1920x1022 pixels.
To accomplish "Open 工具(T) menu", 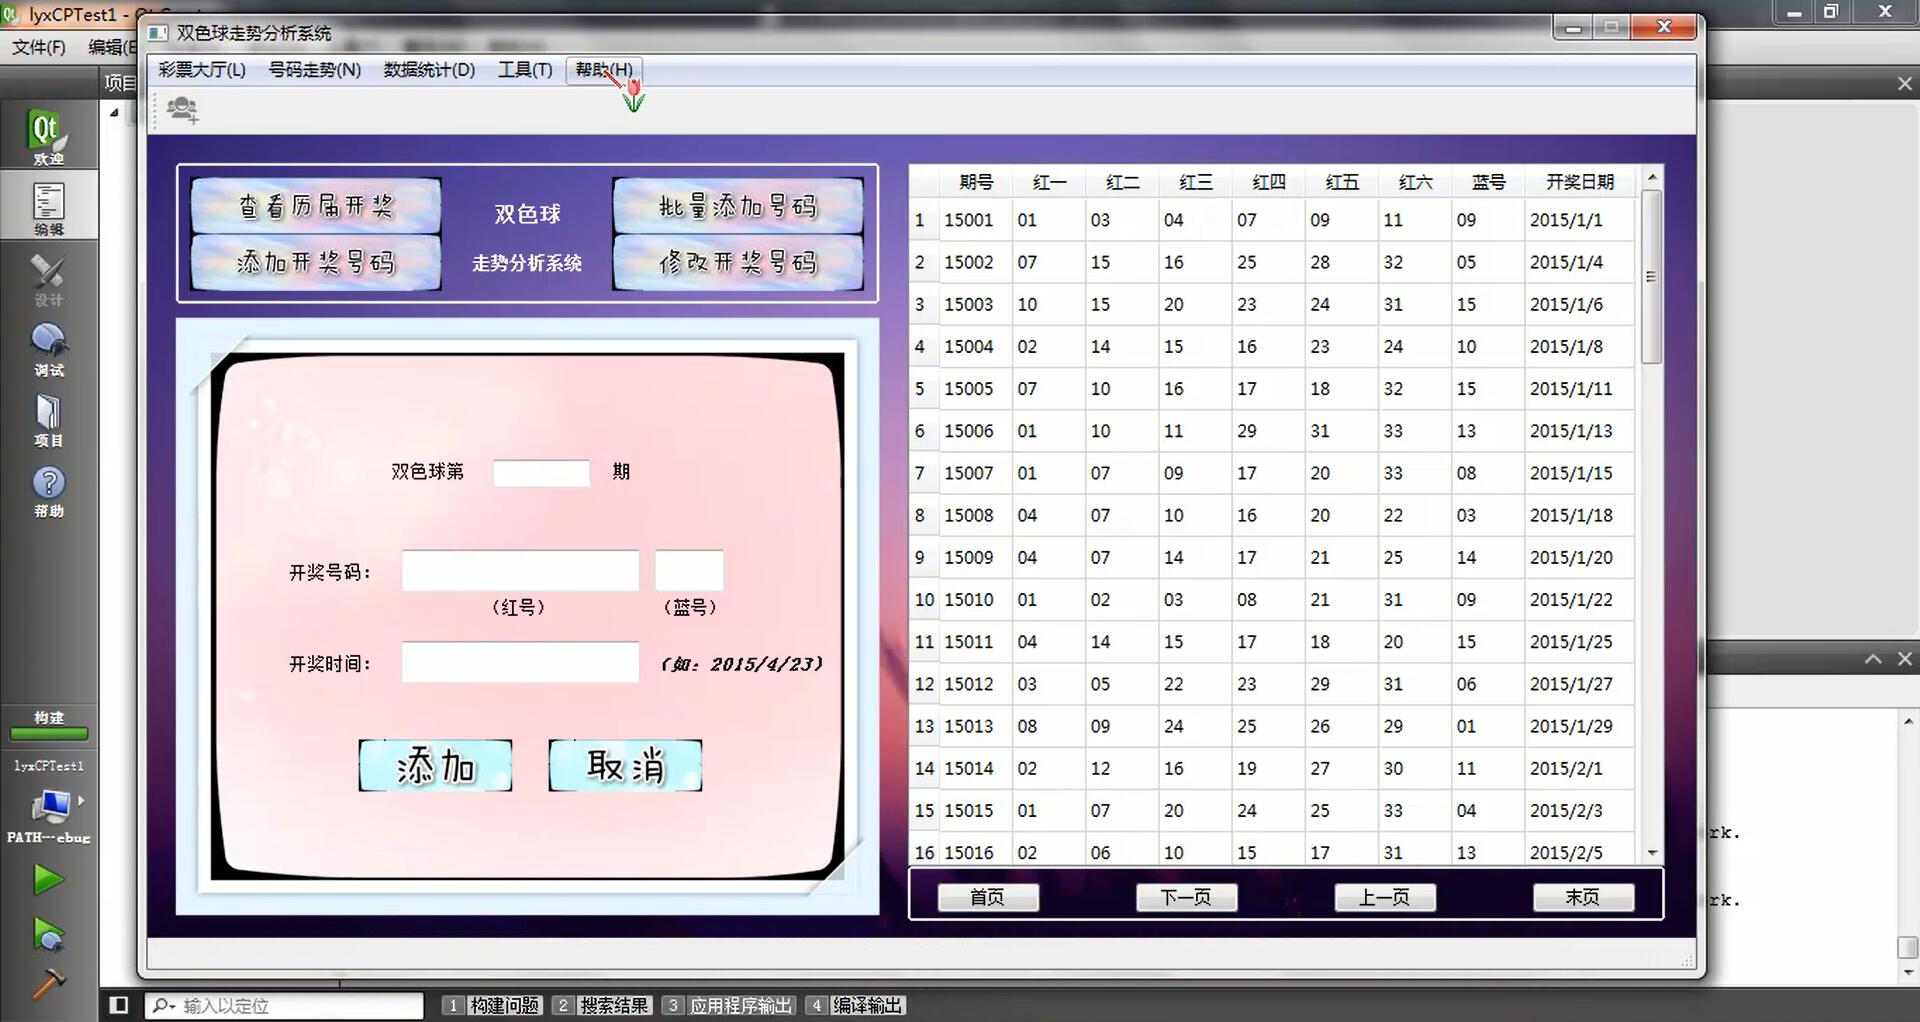I will coord(525,69).
